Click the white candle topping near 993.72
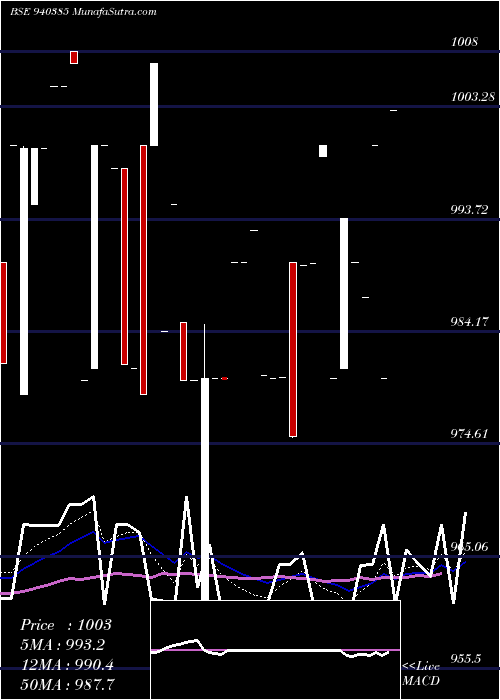This screenshot has height=700, width=500. click(x=344, y=293)
